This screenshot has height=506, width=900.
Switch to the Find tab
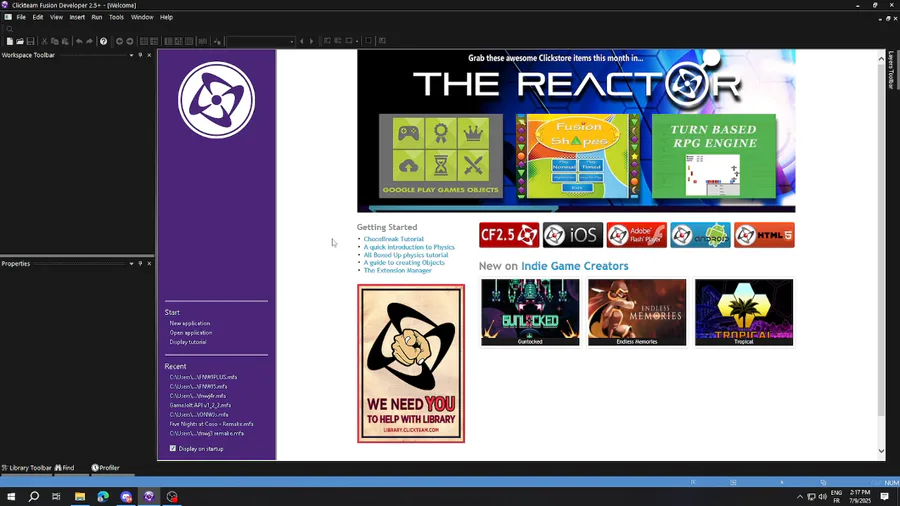click(x=64, y=468)
